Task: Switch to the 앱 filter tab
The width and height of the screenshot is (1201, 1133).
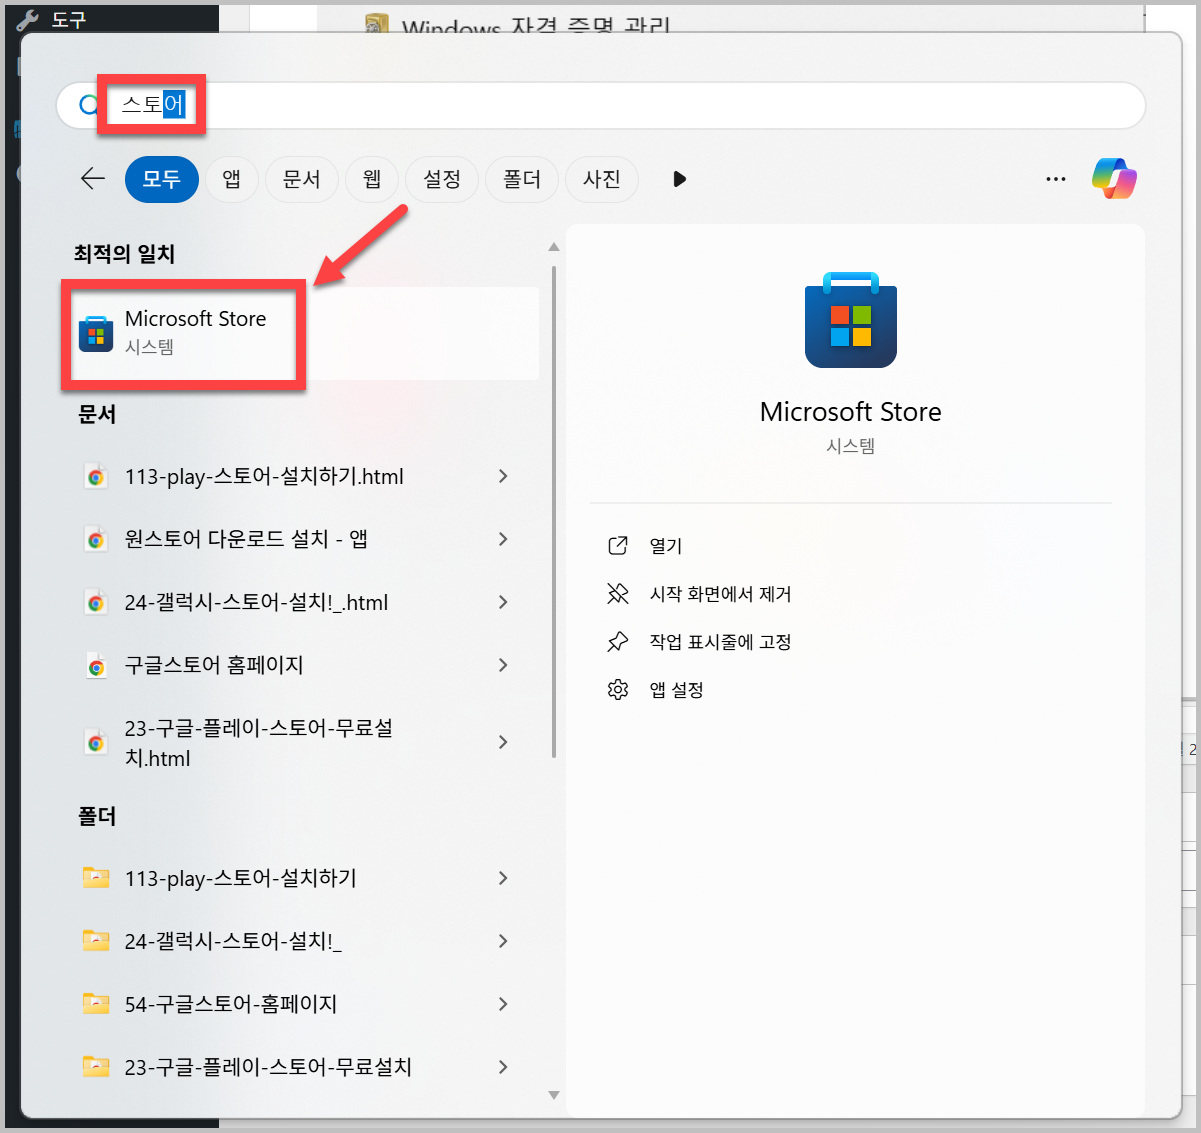Action: (232, 179)
